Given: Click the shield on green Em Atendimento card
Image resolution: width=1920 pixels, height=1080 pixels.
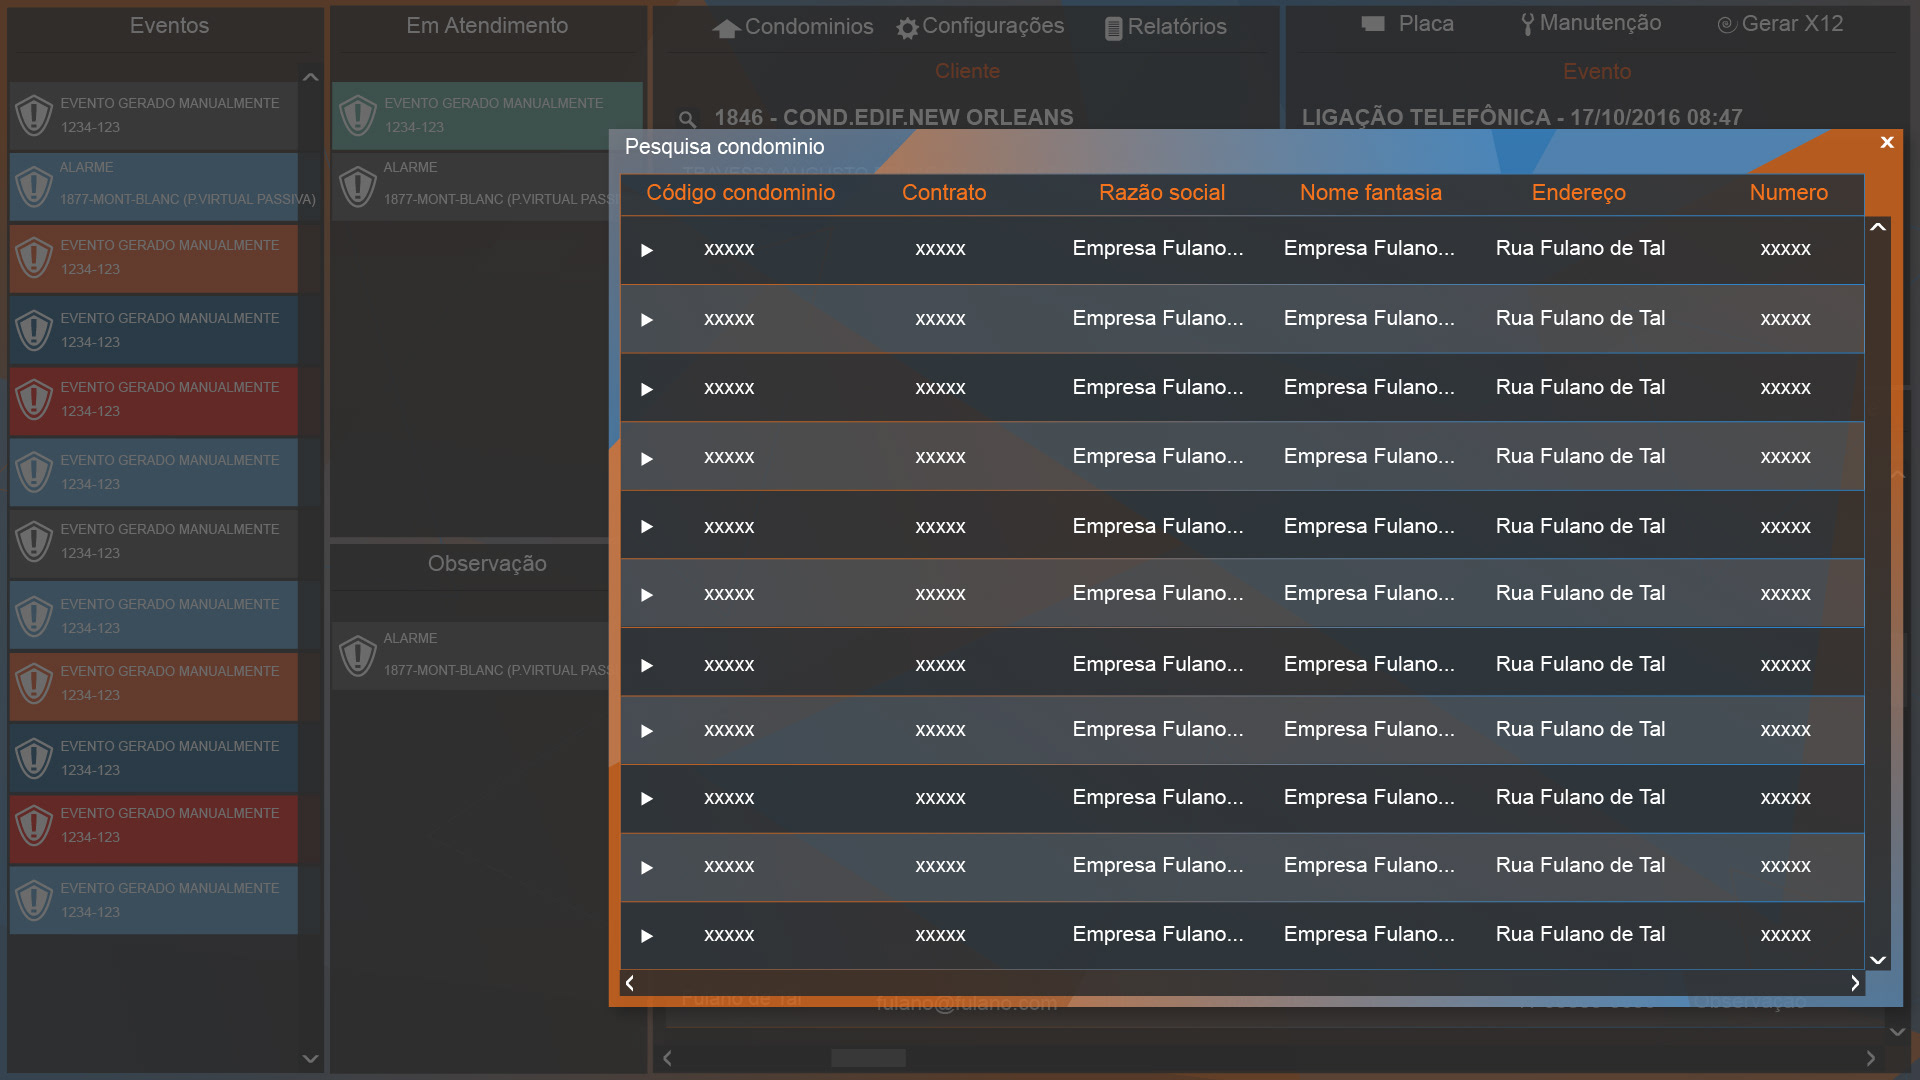Looking at the screenshot, I should pos(358,115).
